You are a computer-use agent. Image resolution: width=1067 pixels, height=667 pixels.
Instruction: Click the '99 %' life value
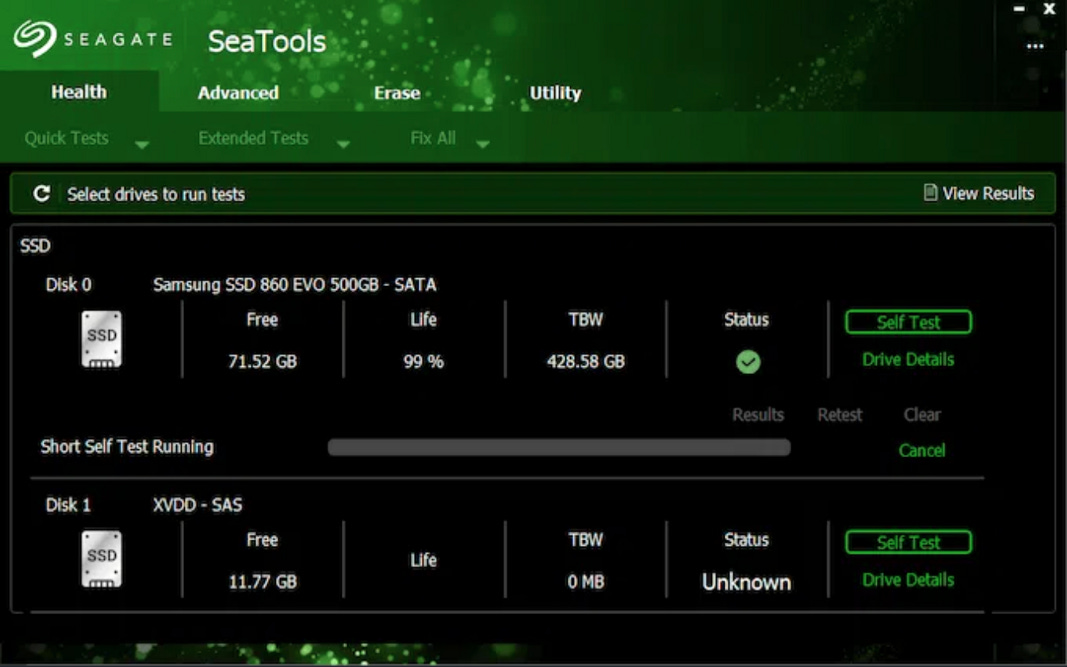pos(423,361)
